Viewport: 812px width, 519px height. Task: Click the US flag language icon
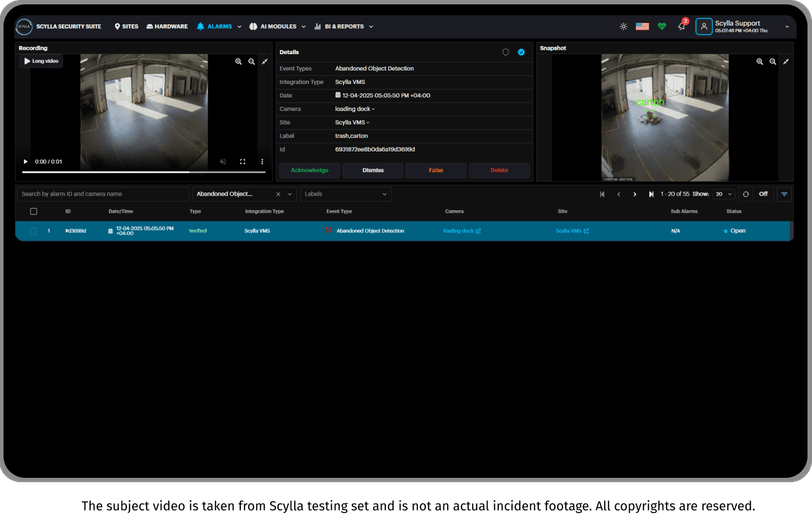642,26
